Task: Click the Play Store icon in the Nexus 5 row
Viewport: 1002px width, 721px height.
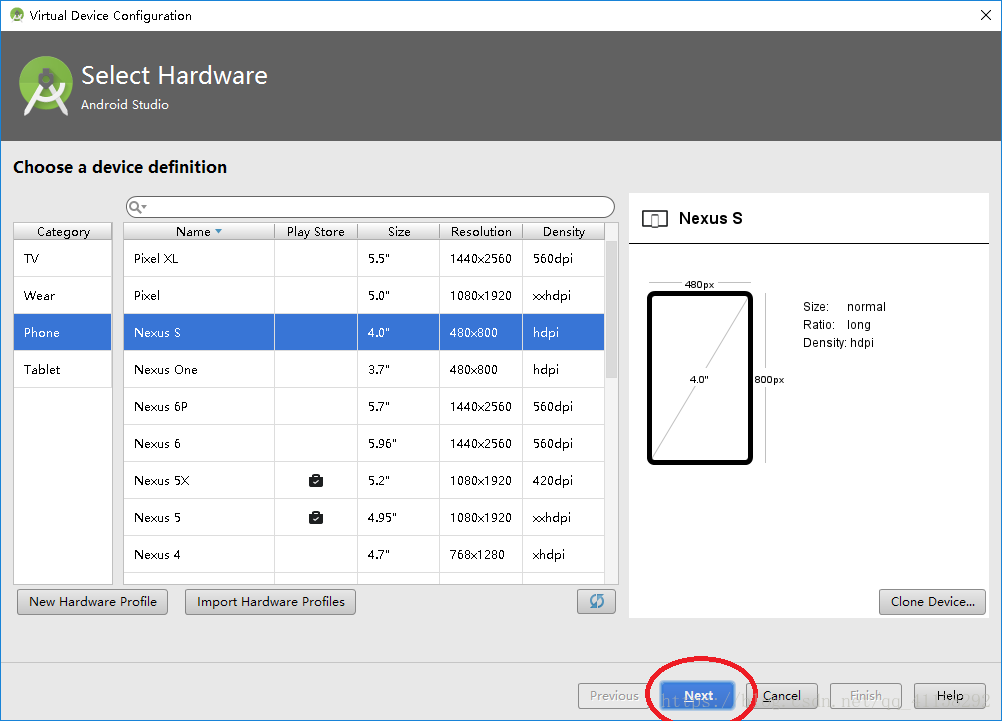Action: [x=316, y=518]
